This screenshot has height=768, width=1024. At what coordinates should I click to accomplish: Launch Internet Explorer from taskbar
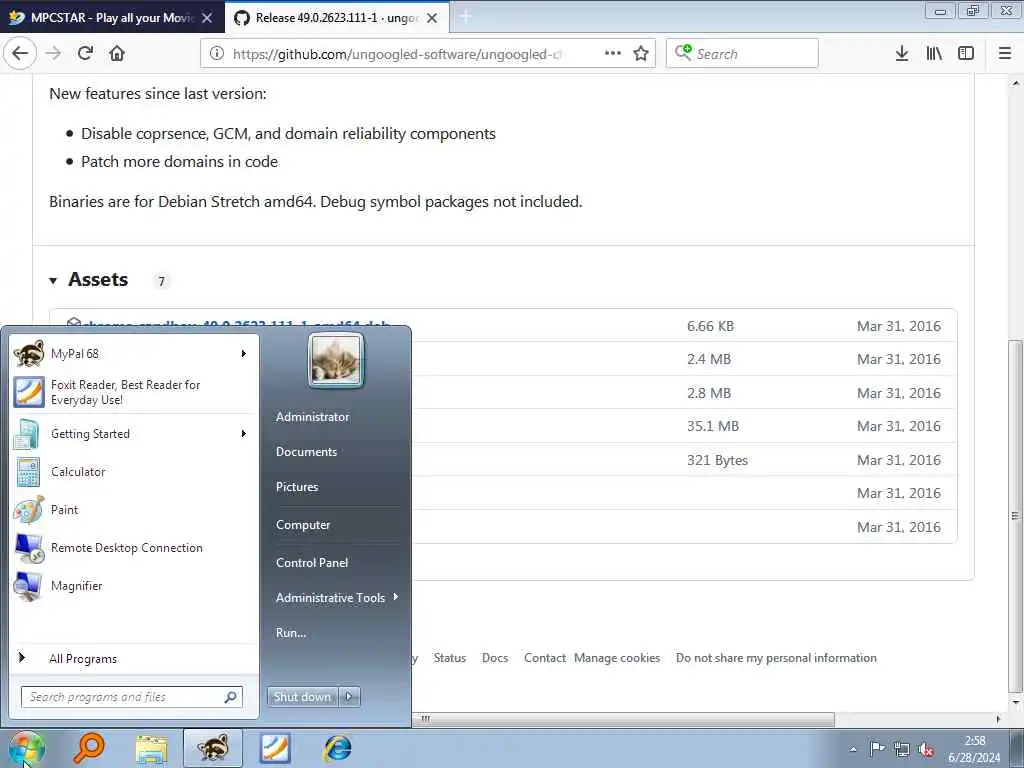338,748
